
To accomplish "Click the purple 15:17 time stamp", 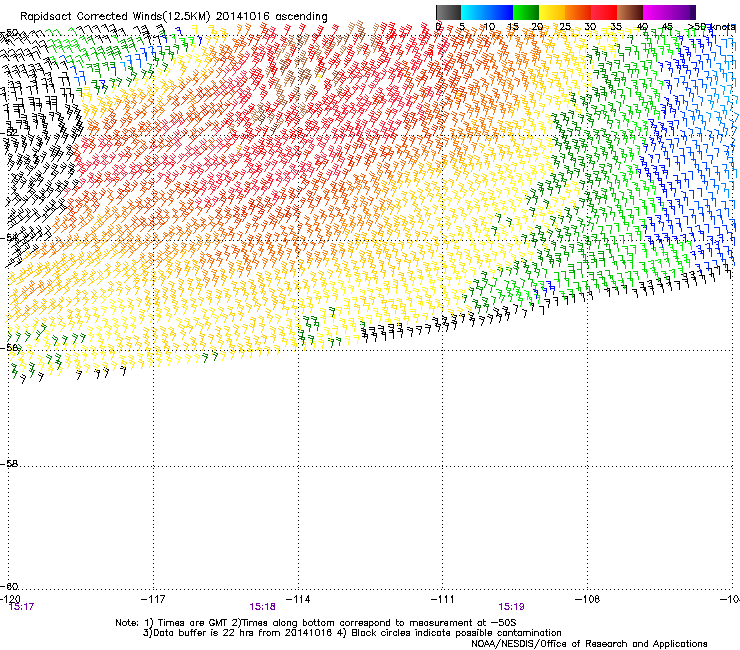I will pos(21,607).
